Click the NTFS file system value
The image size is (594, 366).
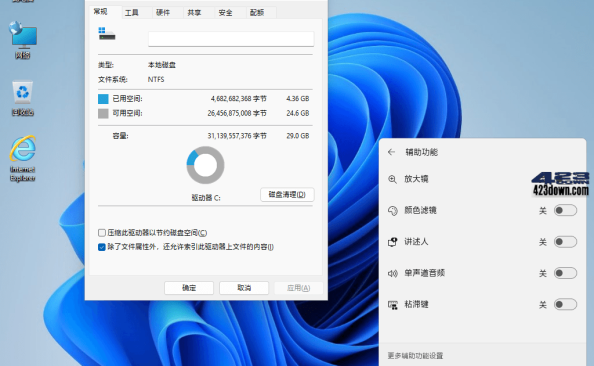point(156,79)
